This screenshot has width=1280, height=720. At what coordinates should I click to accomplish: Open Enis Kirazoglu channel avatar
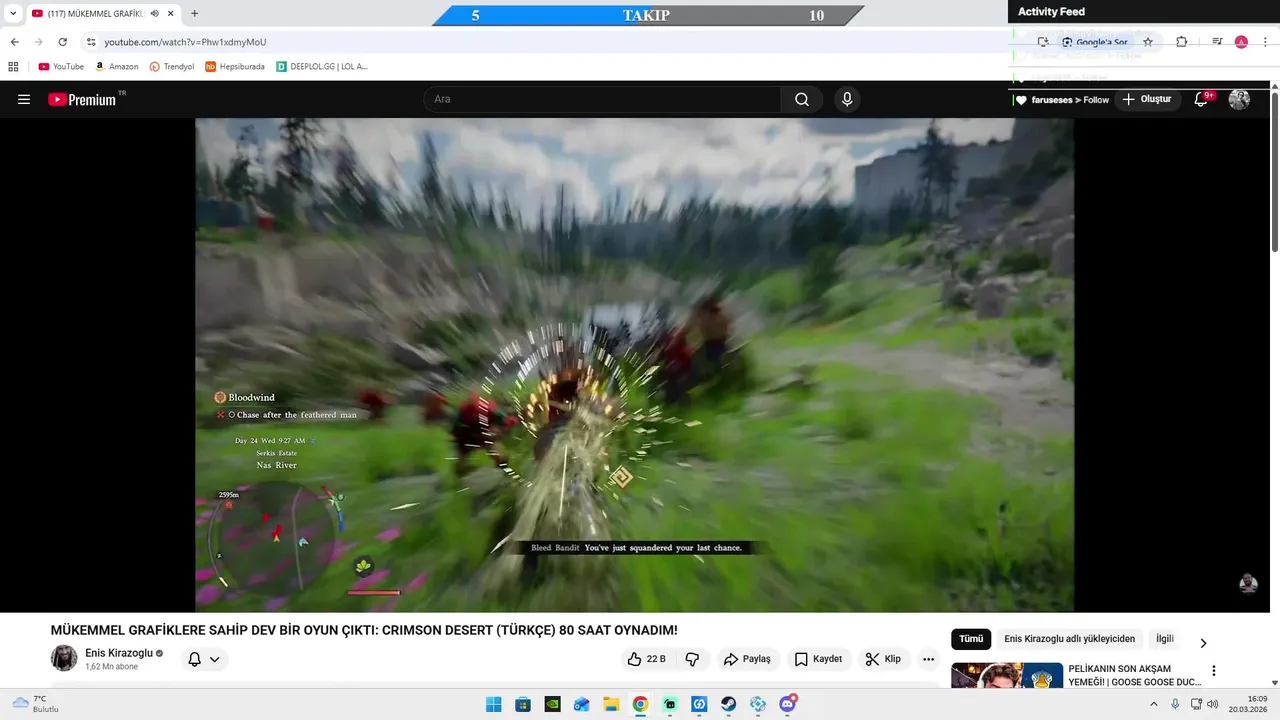pos(64,658)
